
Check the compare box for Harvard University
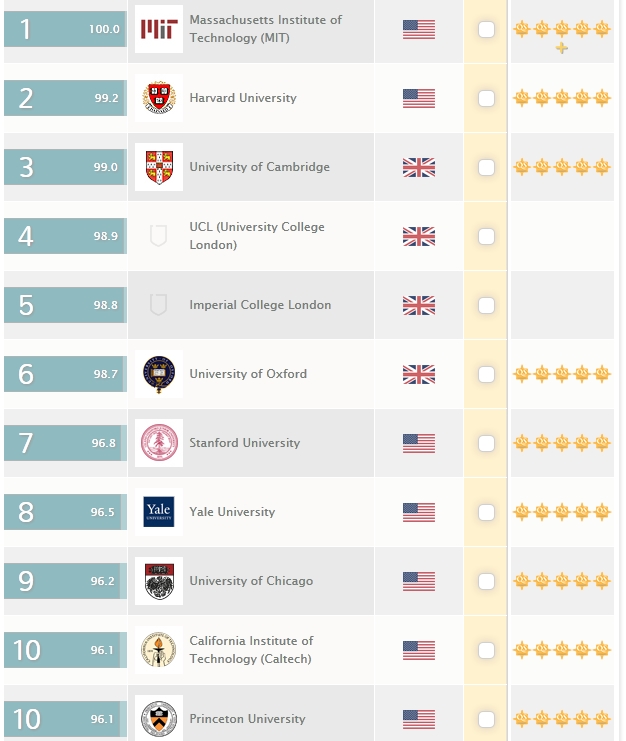486,98
